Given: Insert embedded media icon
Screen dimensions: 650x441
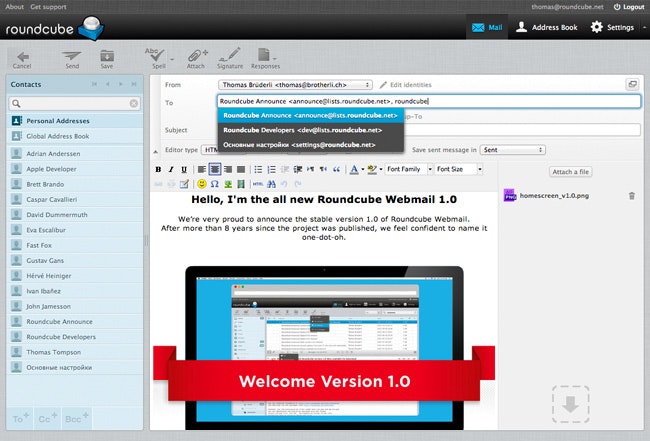Looking at the screenshot, I should coord(240,184).
